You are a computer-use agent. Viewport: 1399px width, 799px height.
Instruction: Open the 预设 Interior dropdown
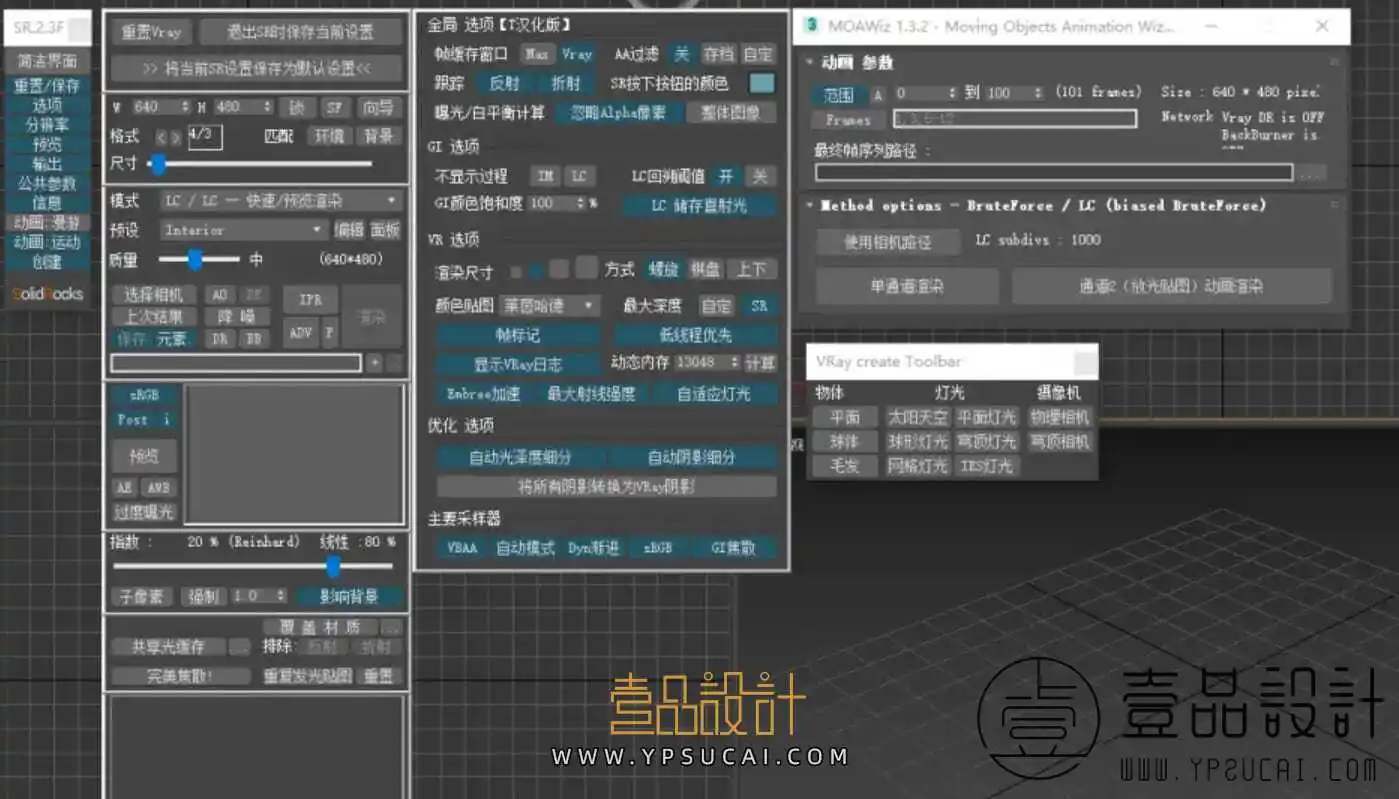click(x=243, y=230)
